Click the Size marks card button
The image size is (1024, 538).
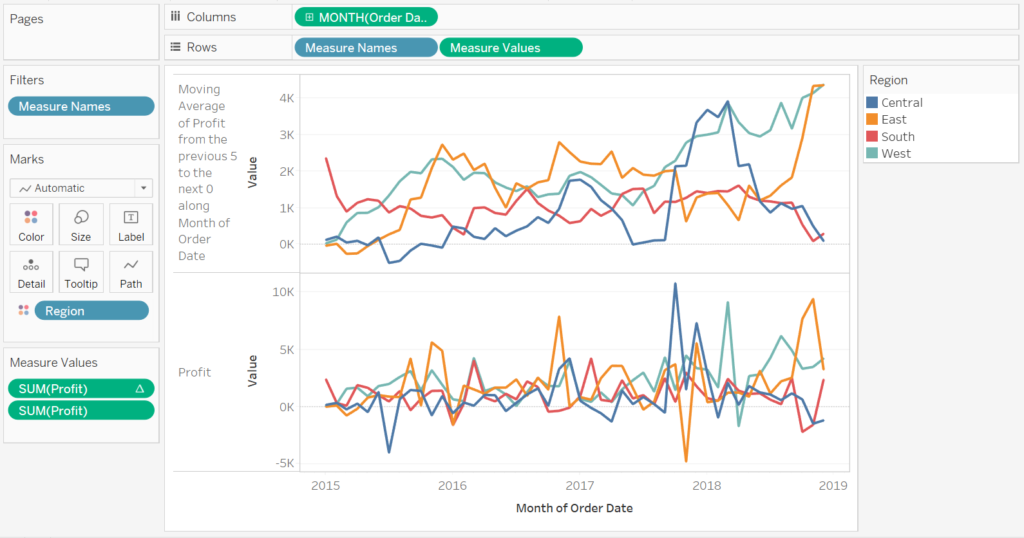81,223
